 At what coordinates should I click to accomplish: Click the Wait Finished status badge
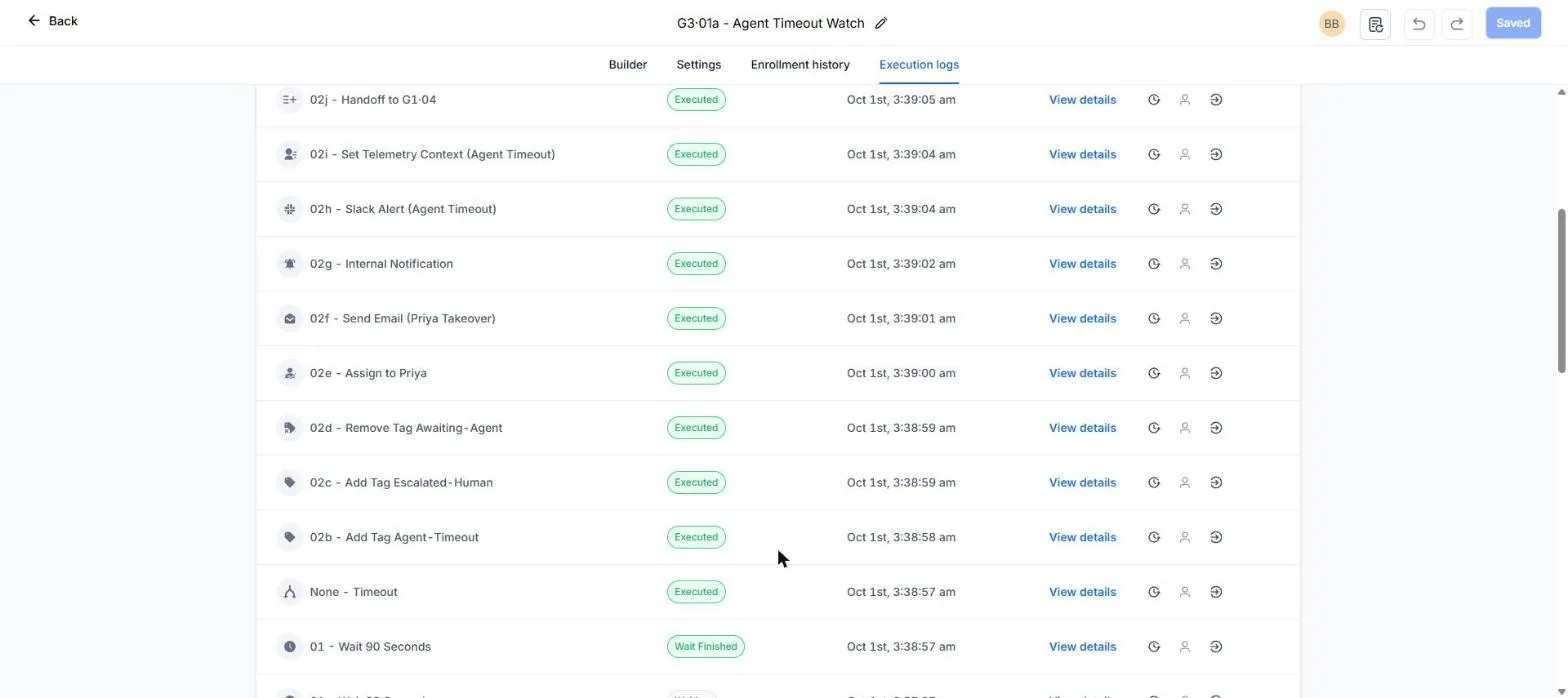pos(706,647)
